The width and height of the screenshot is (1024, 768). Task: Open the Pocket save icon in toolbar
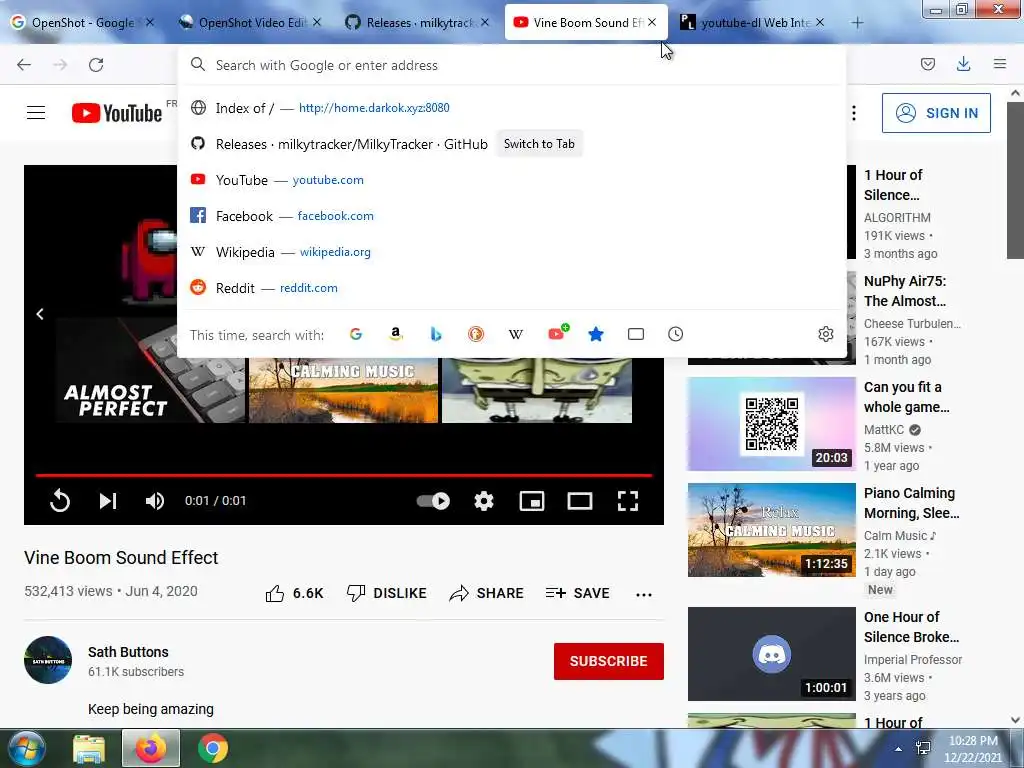(x=927, y=64)
